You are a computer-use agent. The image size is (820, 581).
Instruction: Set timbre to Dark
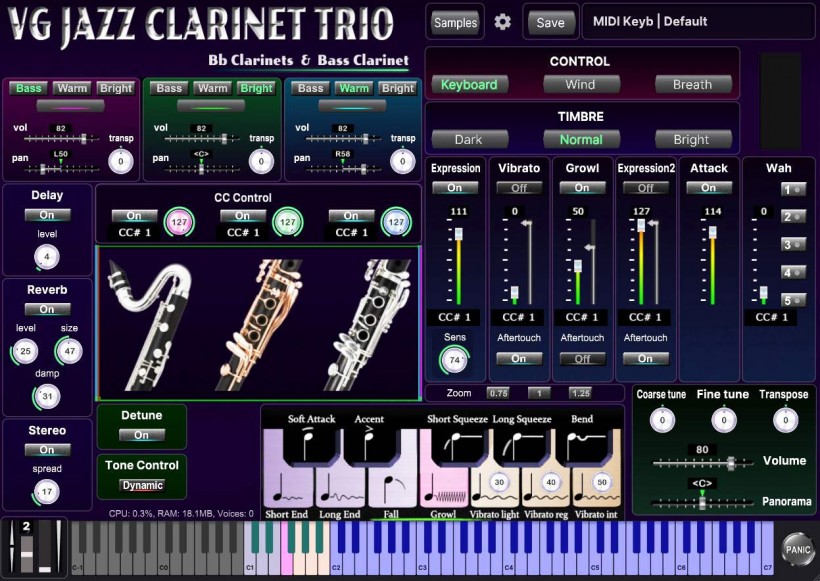[x=468, y=140]
